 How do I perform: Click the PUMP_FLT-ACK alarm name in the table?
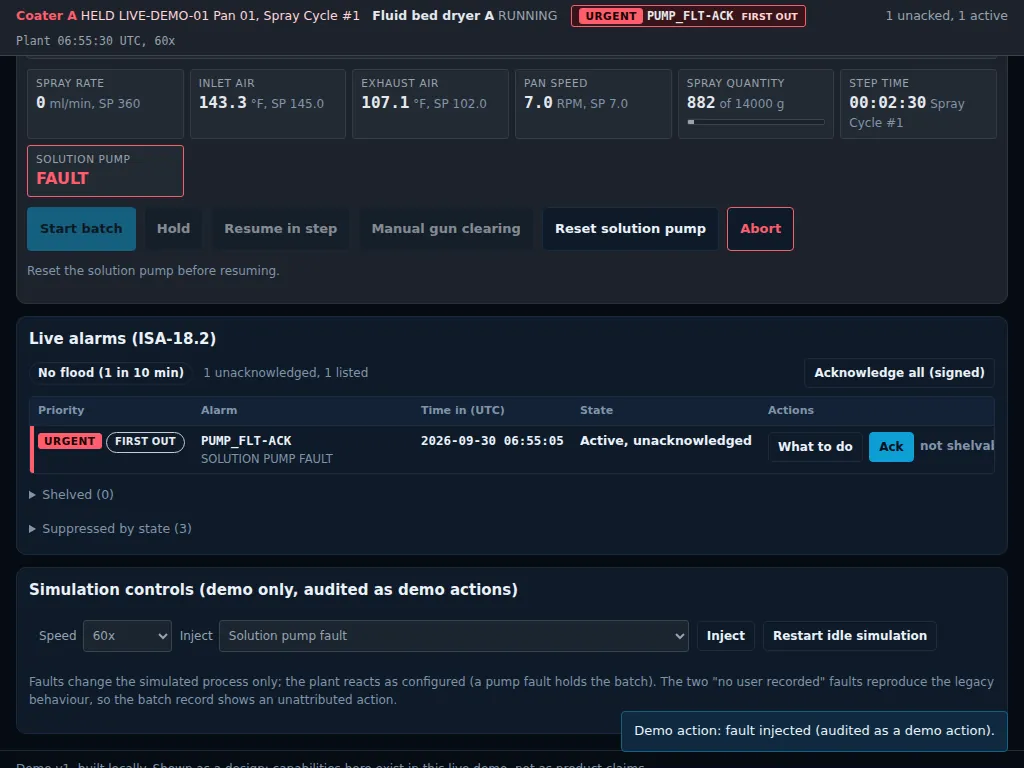point(246,441)
